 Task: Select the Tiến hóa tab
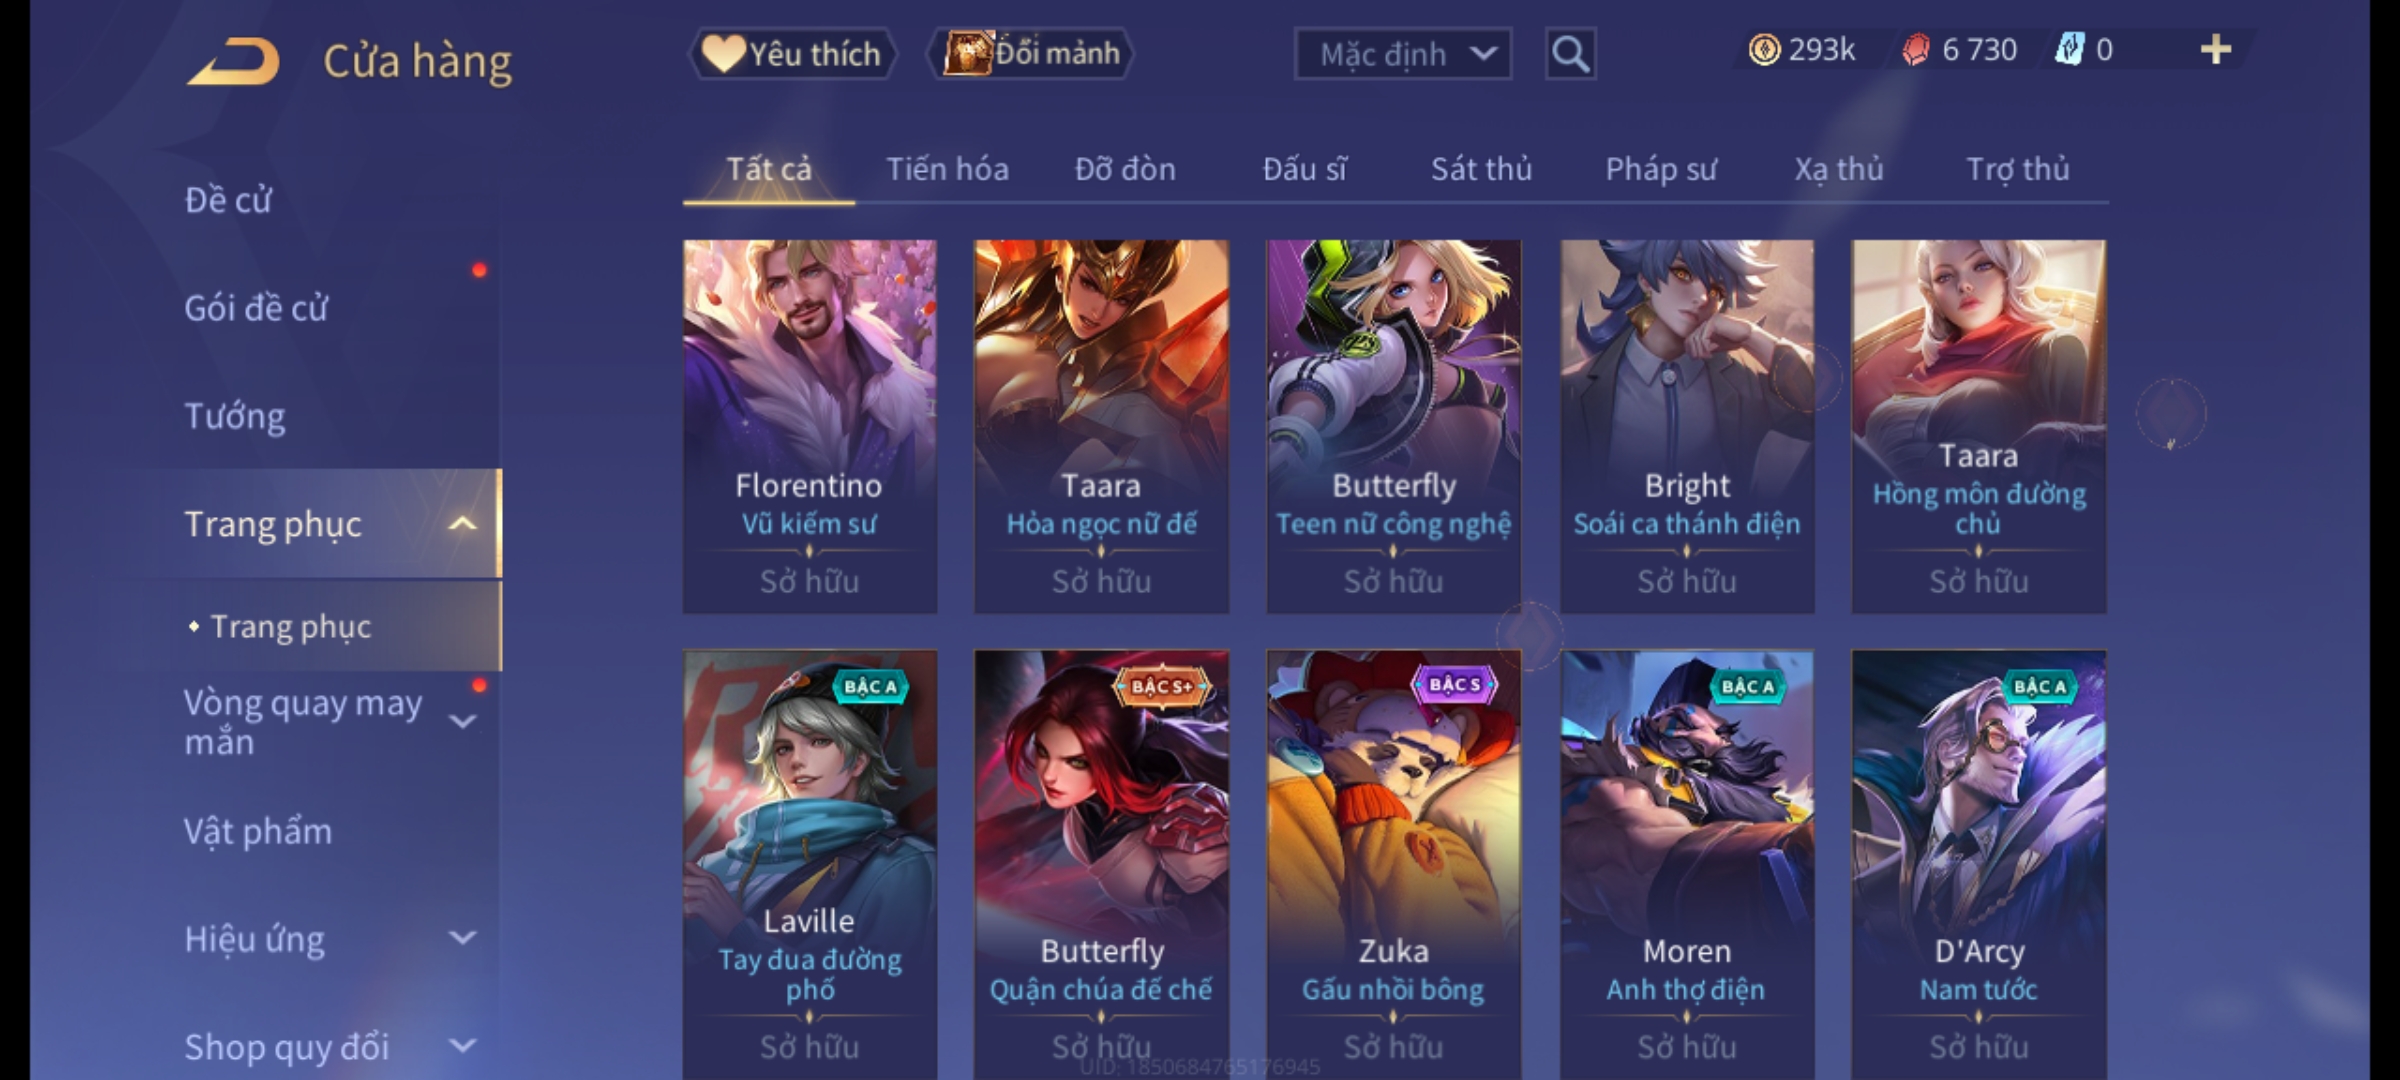[947, 169]
